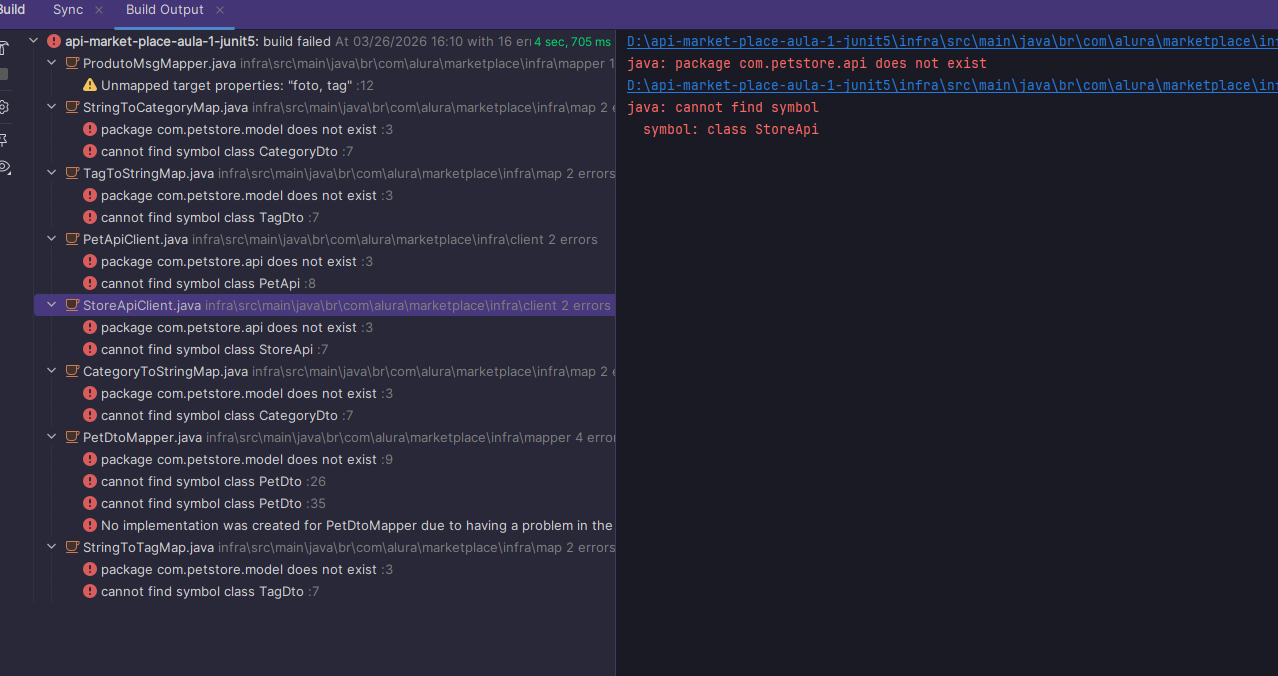Close the Sync tab
This screenshot has width=1278, height=676.
pyautogui.click(x=99, y=10)
